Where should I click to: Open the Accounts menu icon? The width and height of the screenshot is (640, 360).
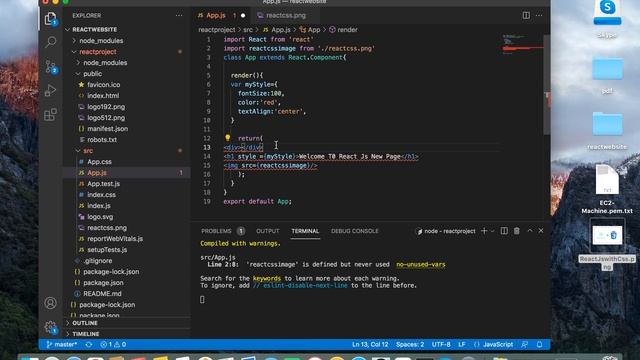click(x=51, y=303)
